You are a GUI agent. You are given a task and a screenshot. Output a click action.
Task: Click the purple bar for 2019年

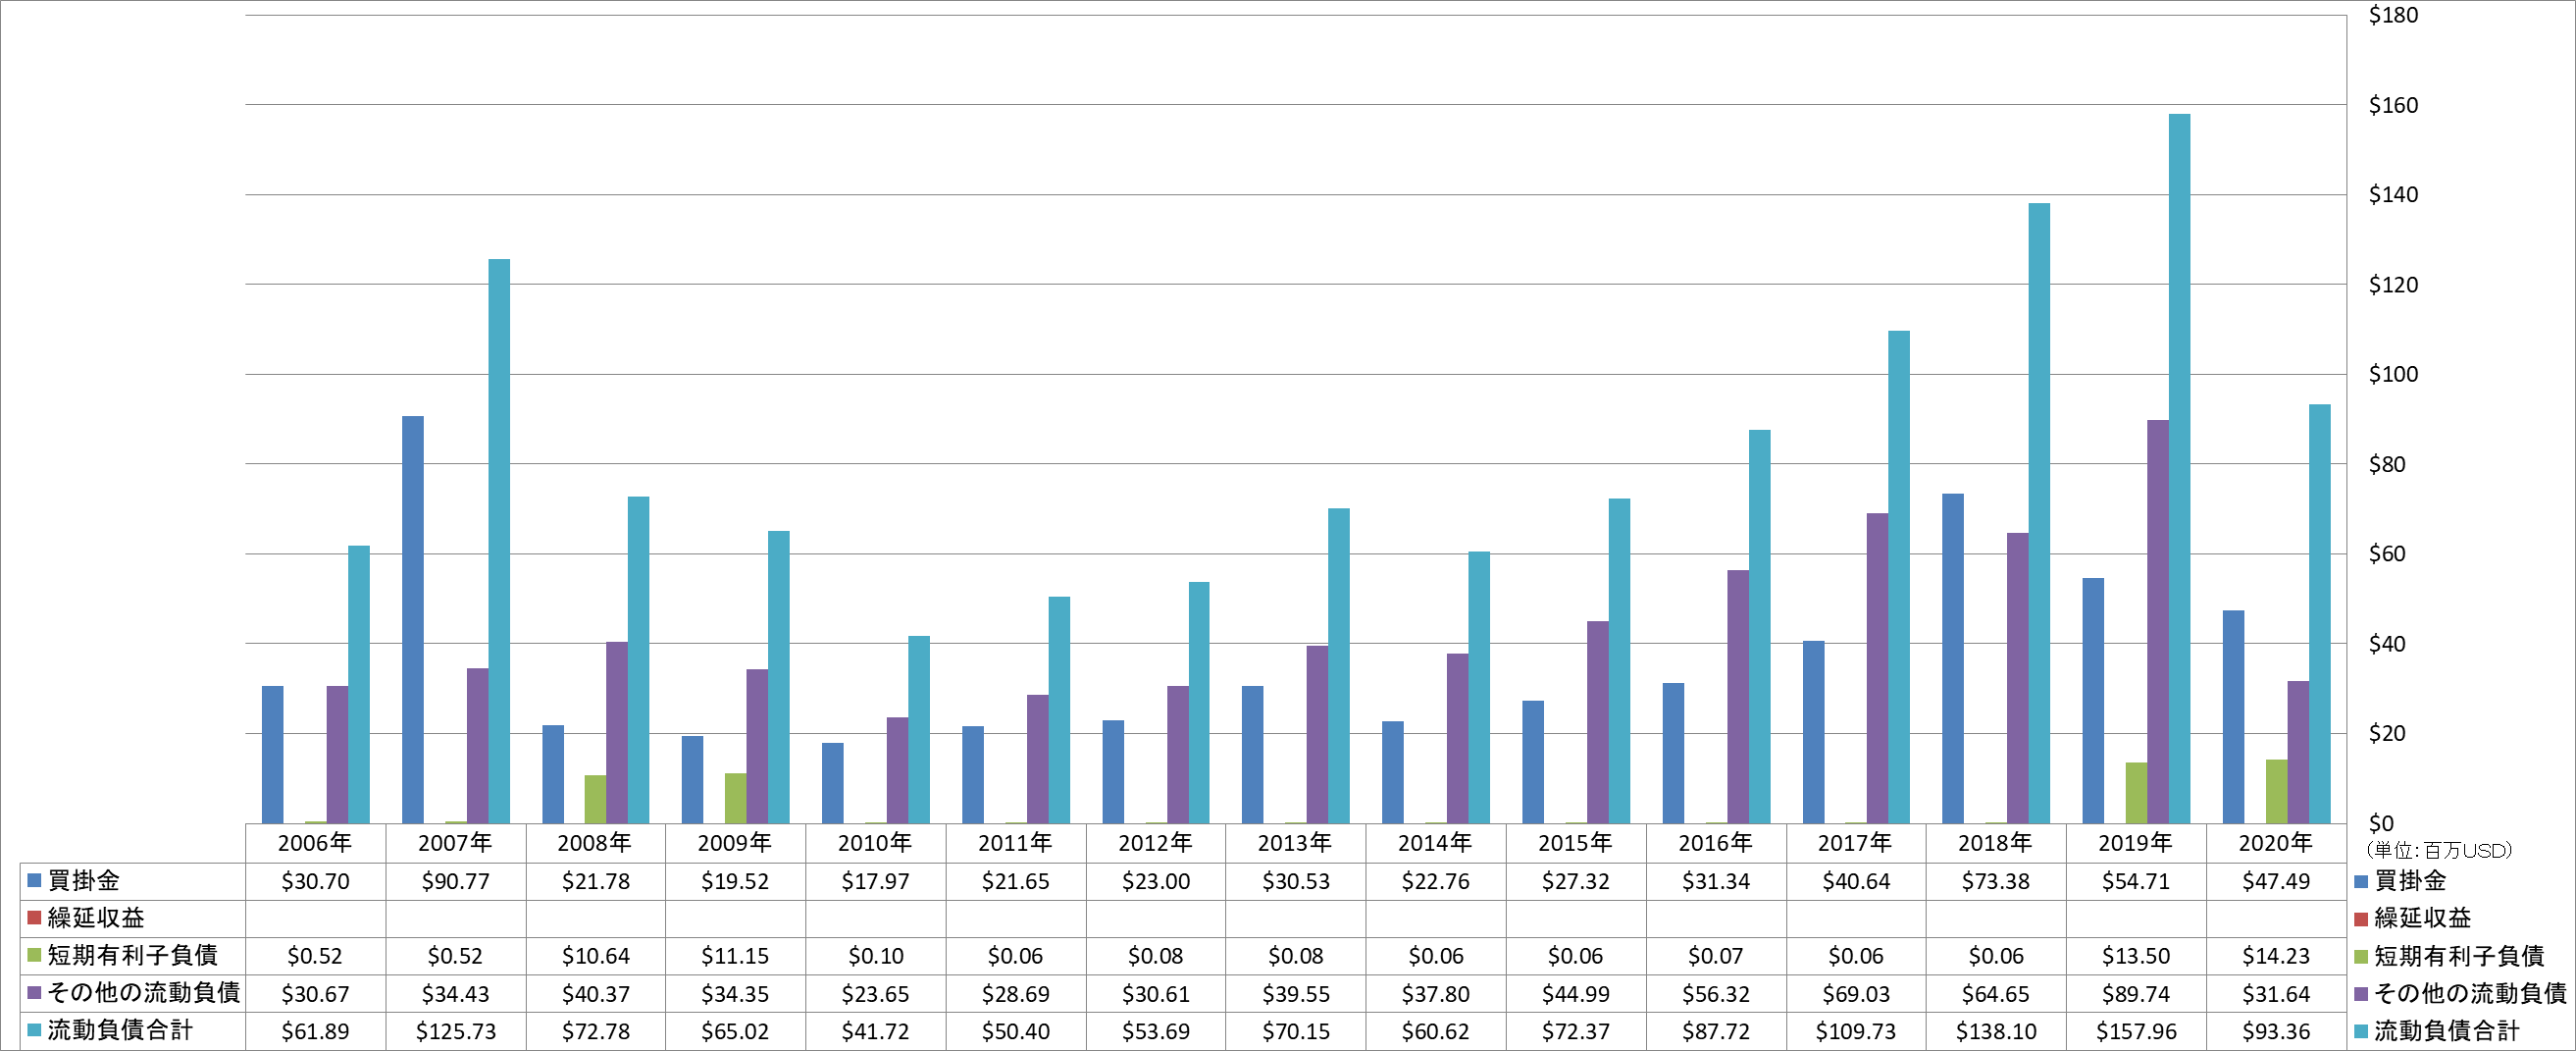click(x=2158, y=622)
